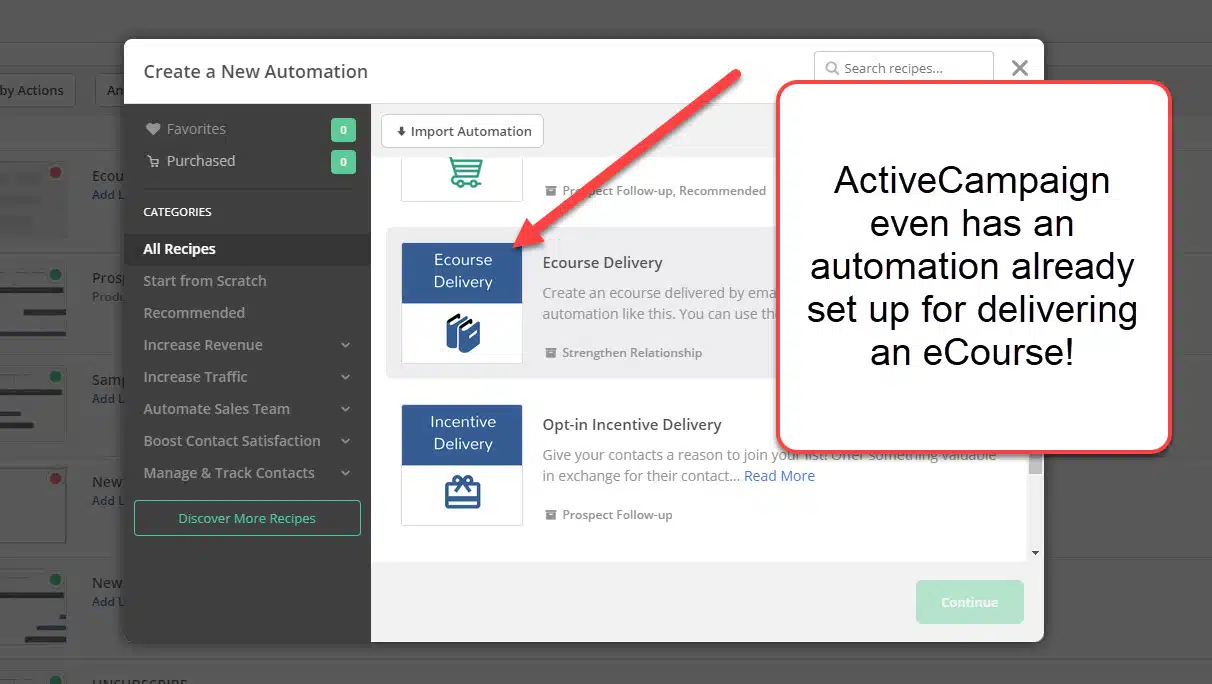
Task: Select the Incentive Delivery blue thumbnail header
Action: point(462,435)
